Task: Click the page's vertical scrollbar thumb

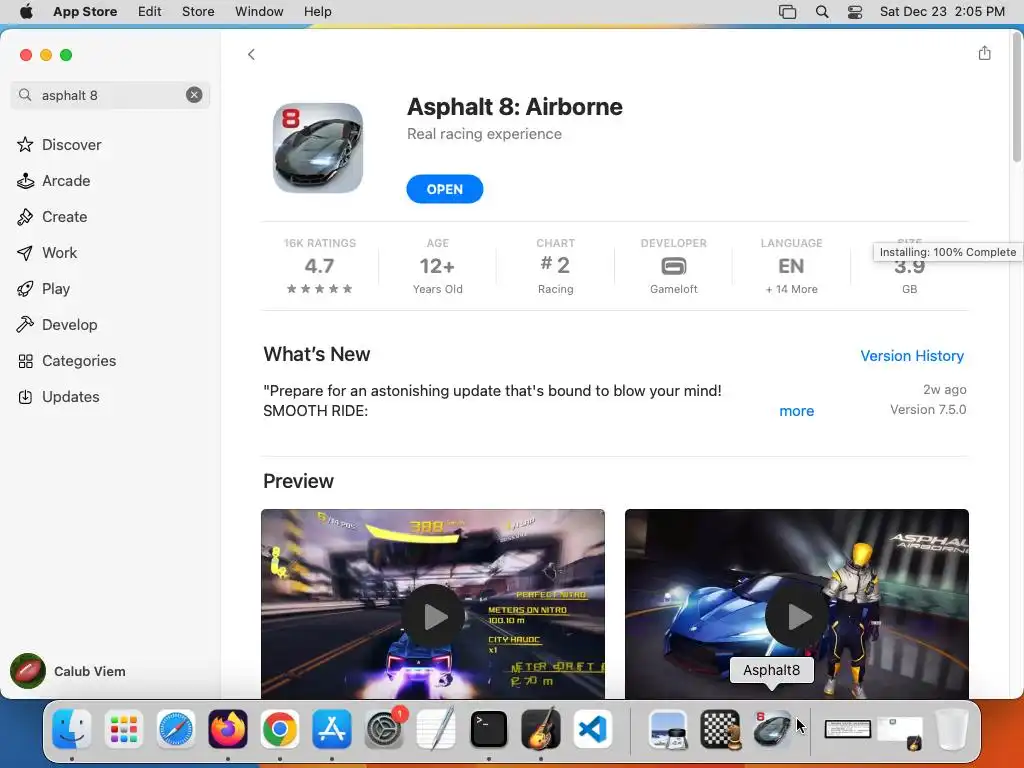Action: coord(1017,97)
